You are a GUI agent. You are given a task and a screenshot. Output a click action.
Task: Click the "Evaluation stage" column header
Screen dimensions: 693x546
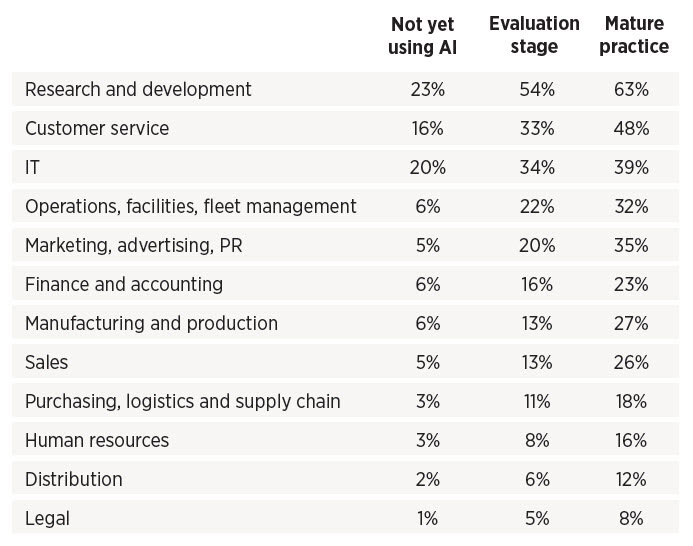pos(535,35)
